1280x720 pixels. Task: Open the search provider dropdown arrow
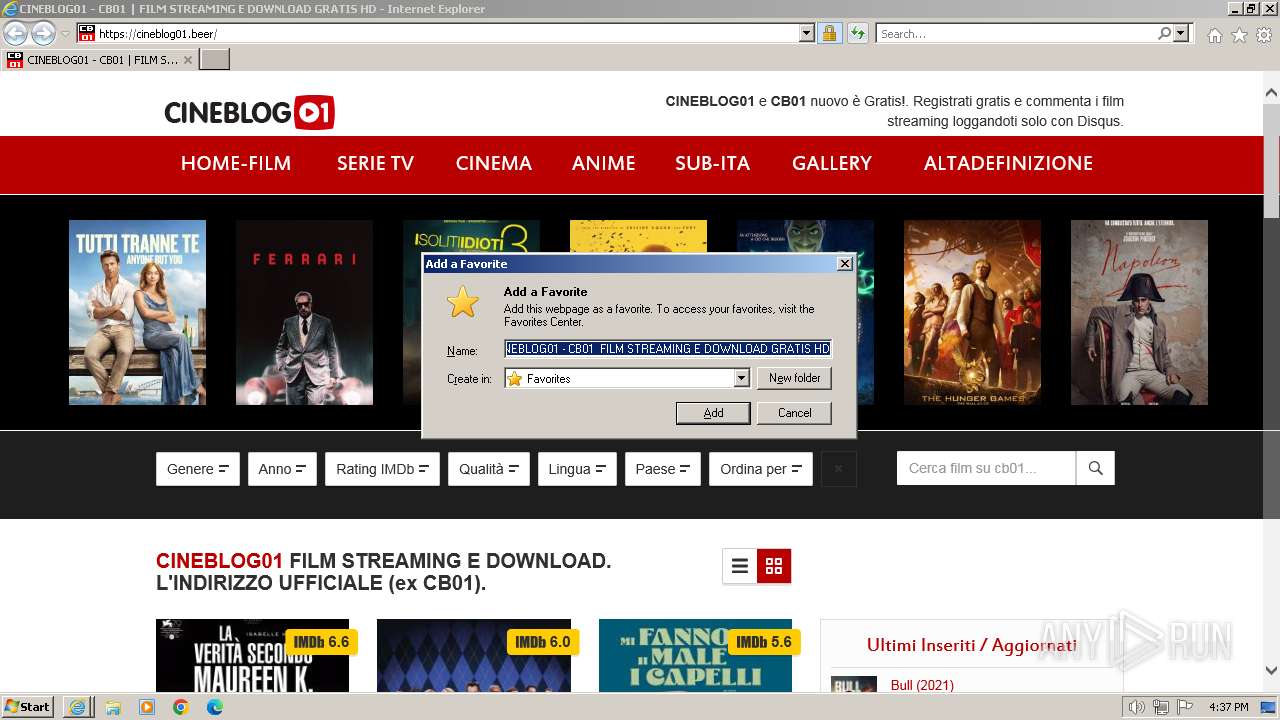click(1181, 34)
